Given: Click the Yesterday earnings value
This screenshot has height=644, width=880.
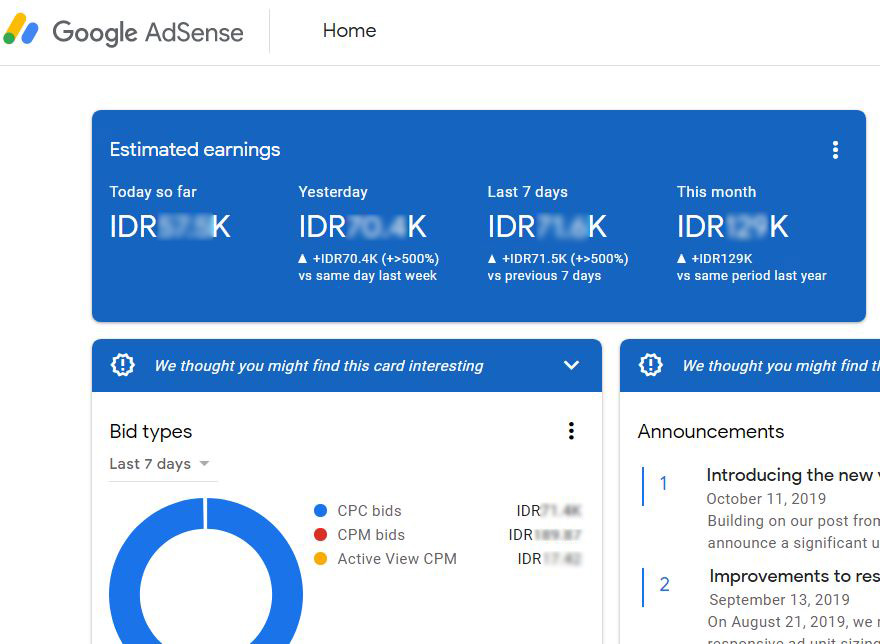Looking at the screenshot, I should coord(363,227).
